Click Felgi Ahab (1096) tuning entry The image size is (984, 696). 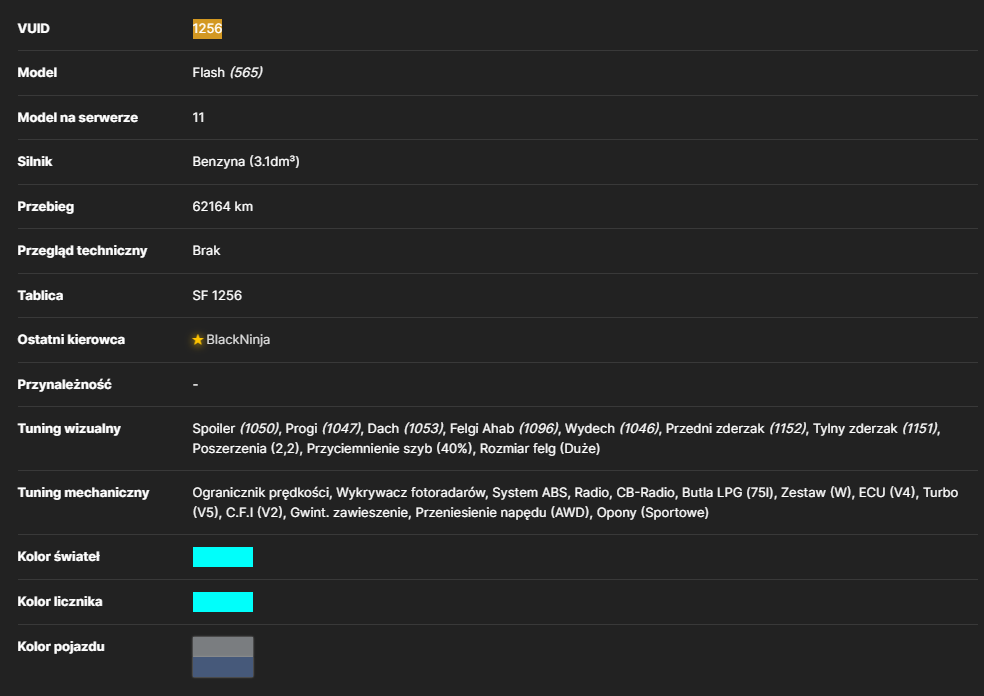tap(503, 429)
